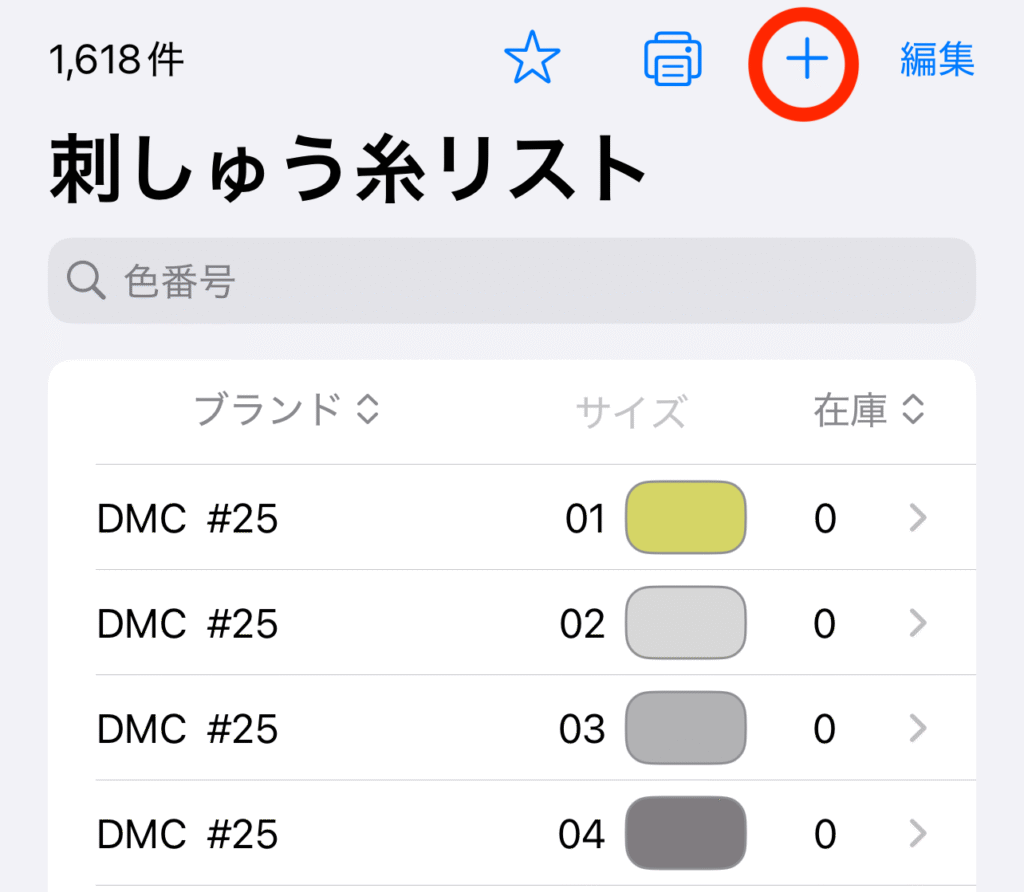Tap the dark gray swatch for 04
Viewport: 1024px width, 892px height.
point(686,833)
